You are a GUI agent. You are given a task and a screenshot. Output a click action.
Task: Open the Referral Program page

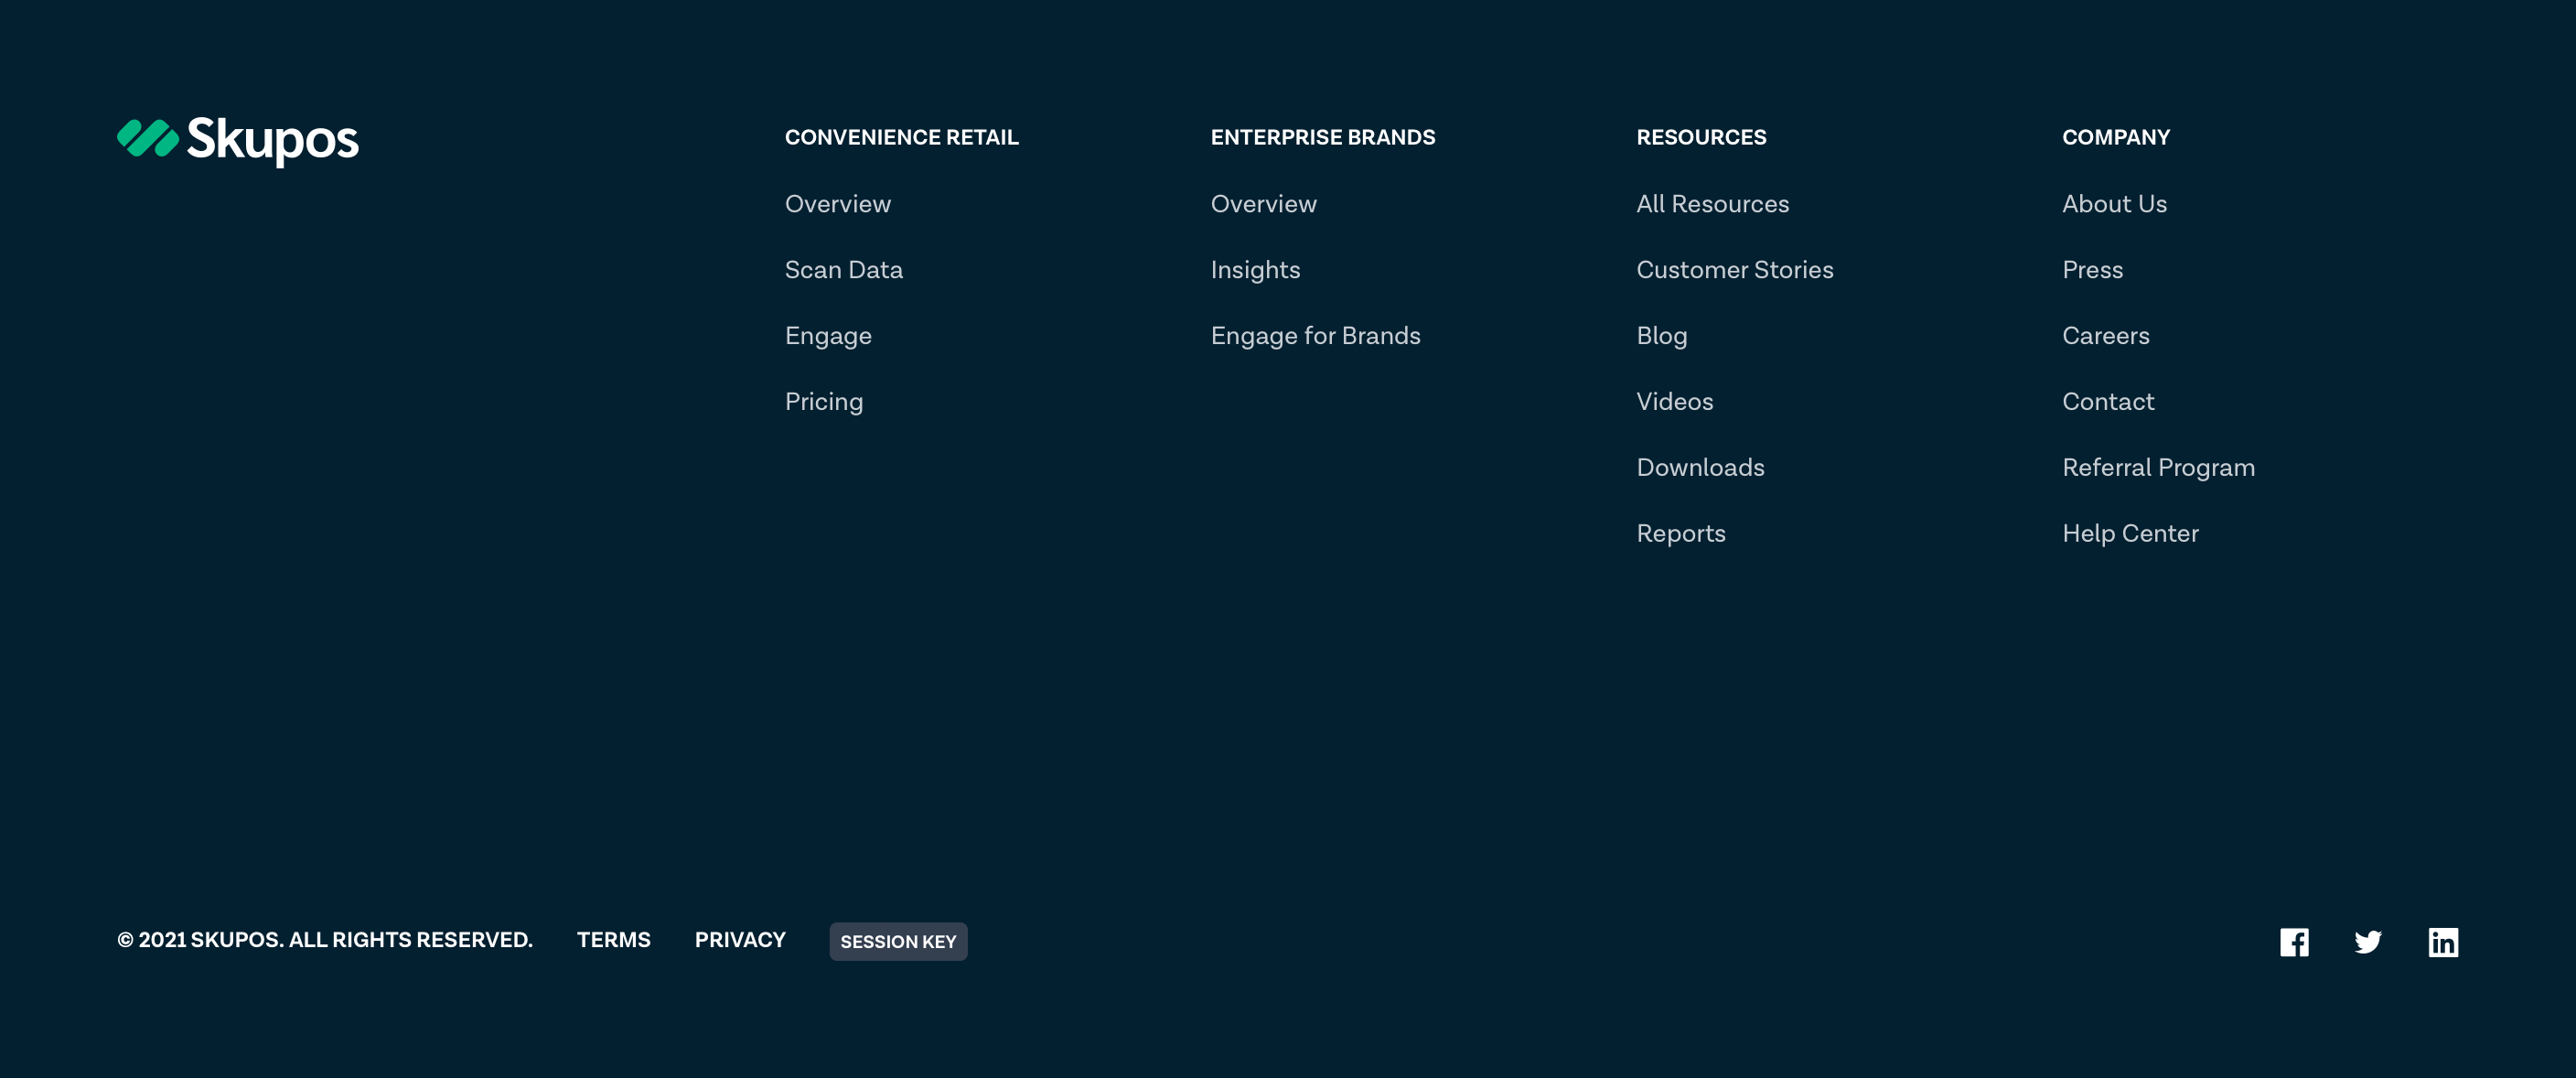pos(2159,467)
